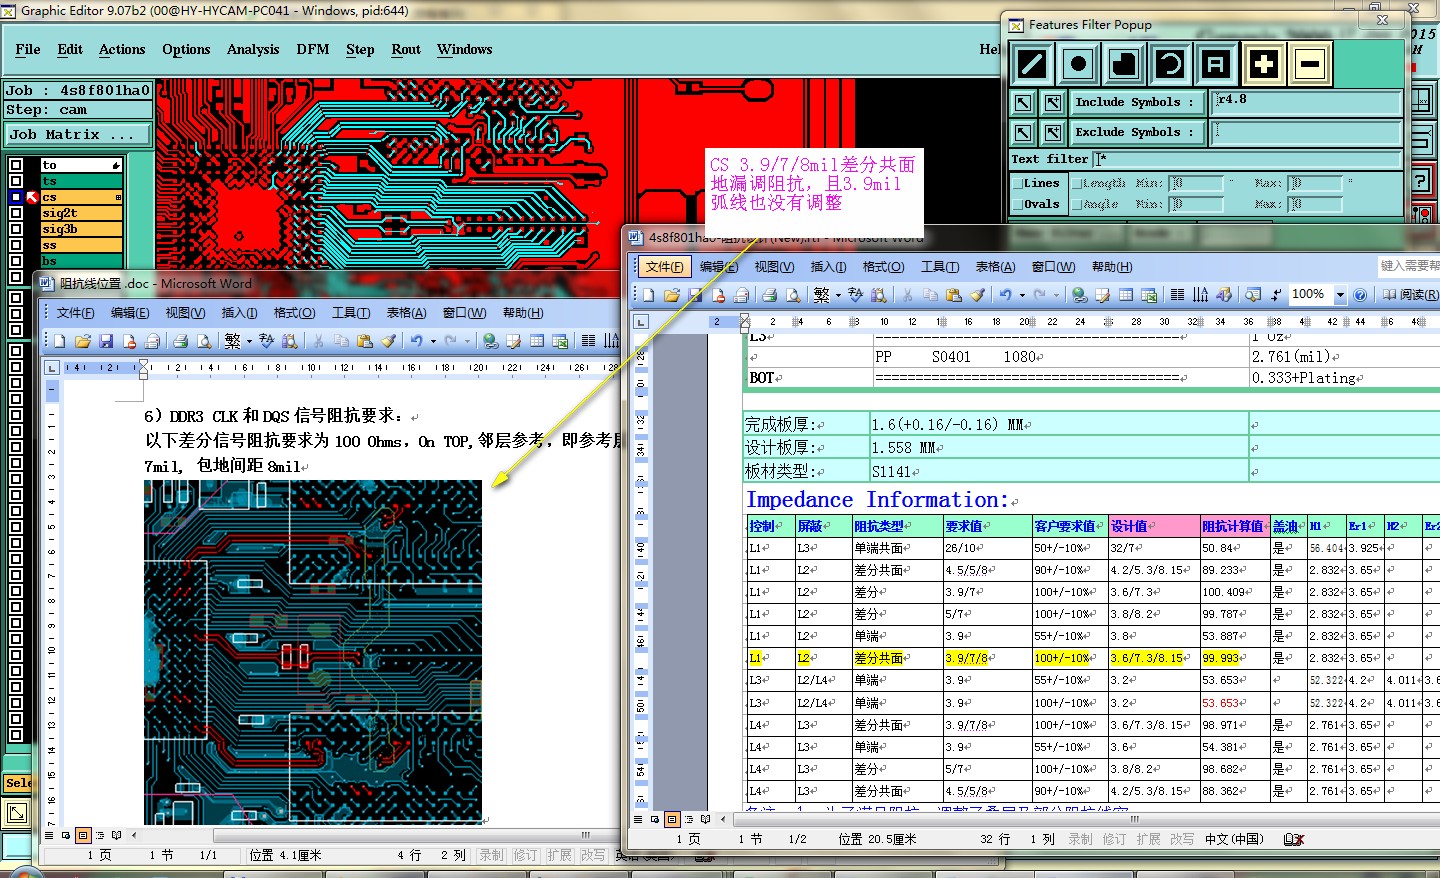Select the Text feature filter icon

pos(1216,65)
